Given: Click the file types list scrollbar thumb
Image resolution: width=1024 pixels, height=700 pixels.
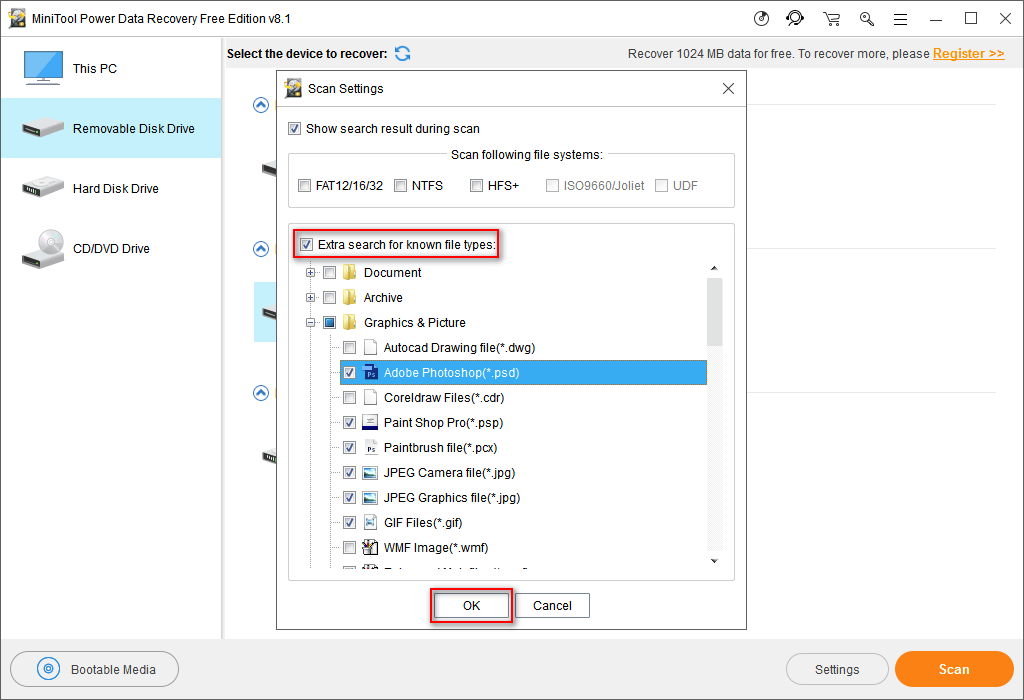Looking at the screenshot, I should point(714,311).
